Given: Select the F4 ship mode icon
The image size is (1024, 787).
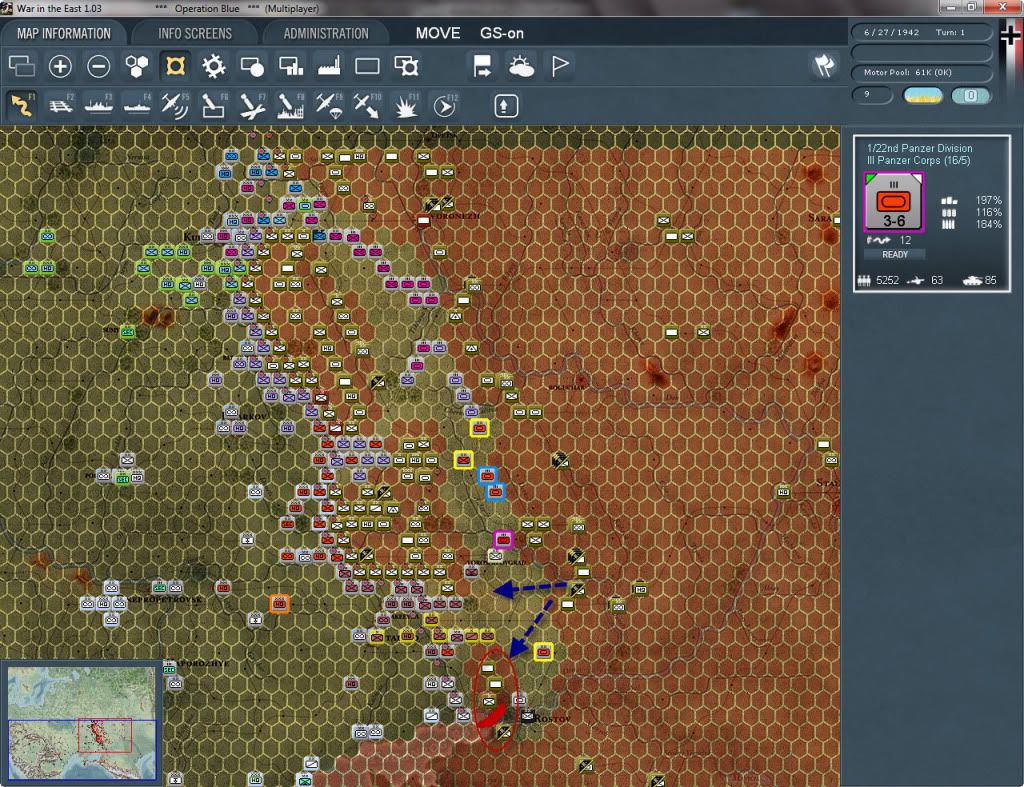Looking at the screenshot, I should pos(137,105).
